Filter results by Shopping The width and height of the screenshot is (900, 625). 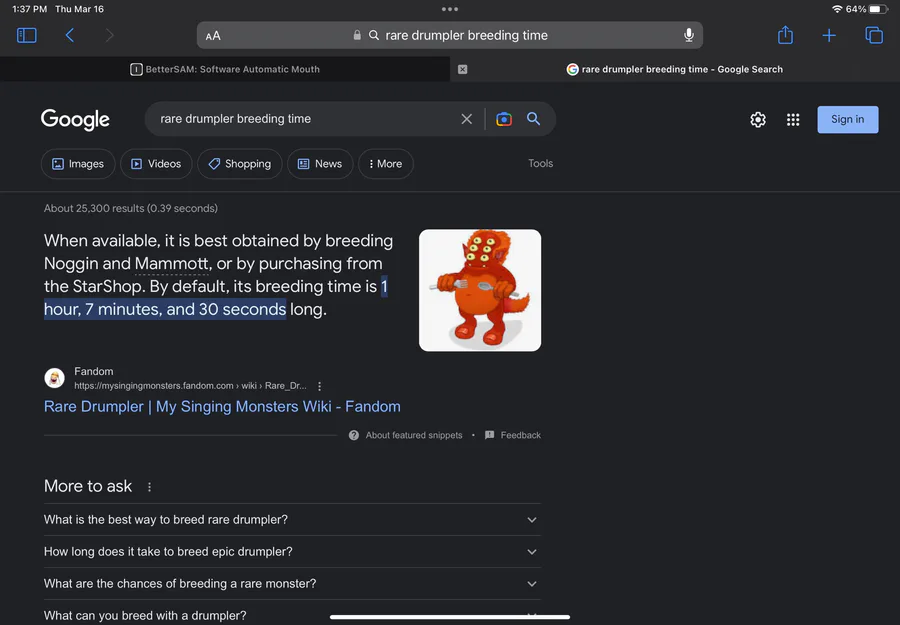[x=240, y=164]
